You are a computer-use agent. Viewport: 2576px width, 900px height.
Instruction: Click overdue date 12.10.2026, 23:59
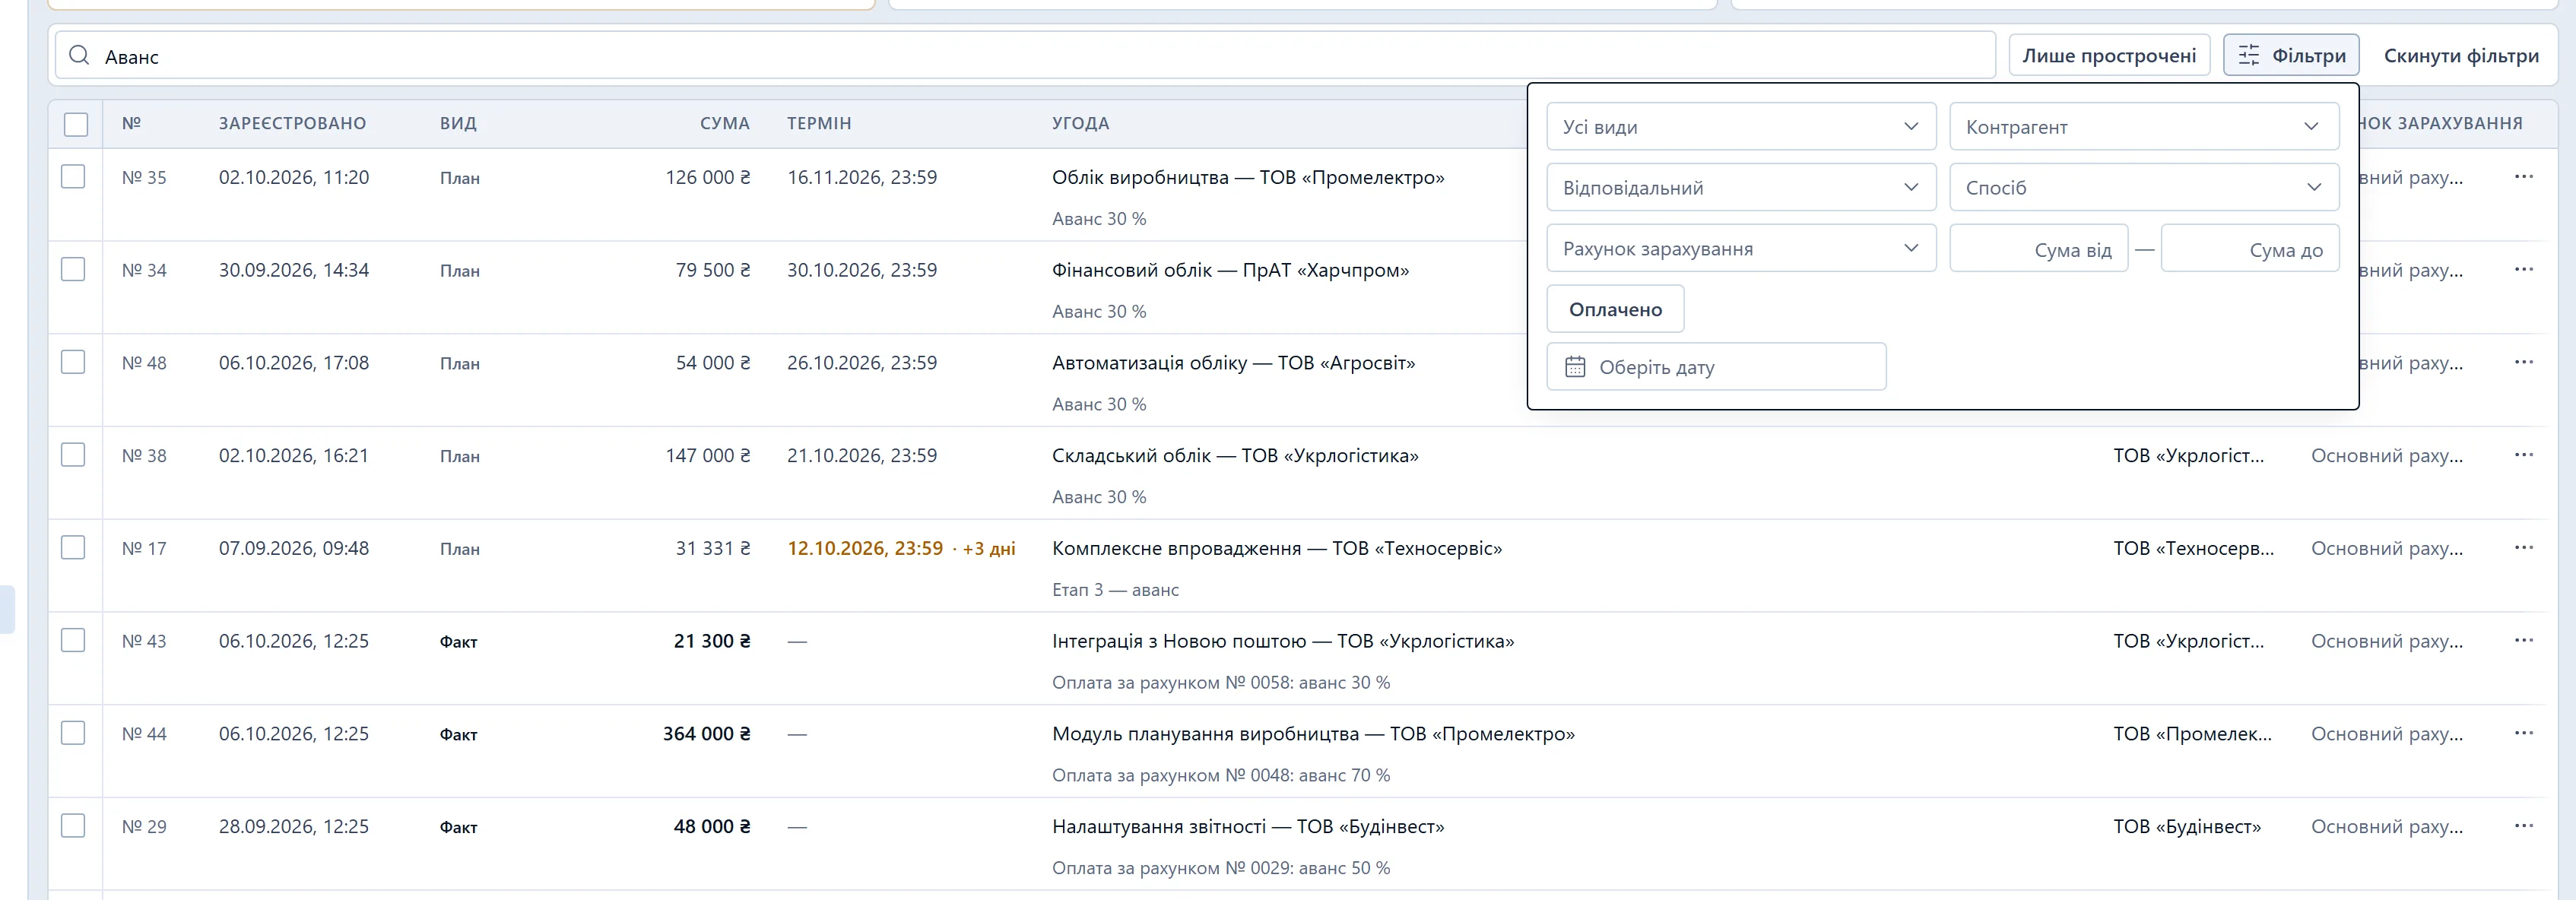click(x=865, y=548)
